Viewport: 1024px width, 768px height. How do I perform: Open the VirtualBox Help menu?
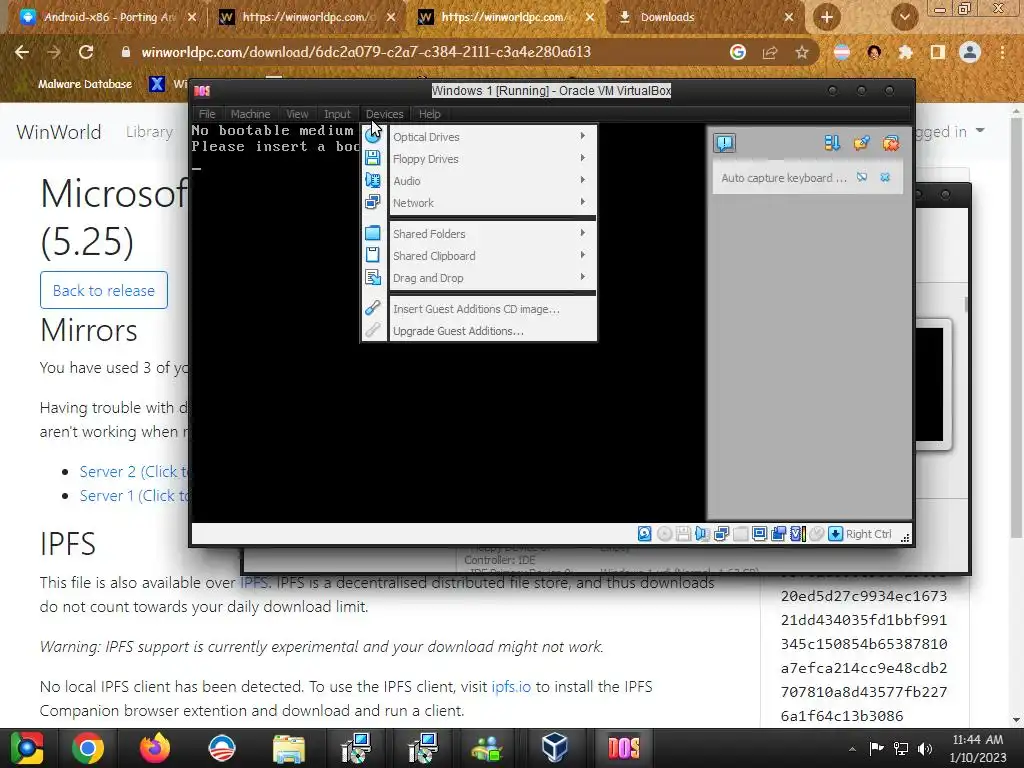tap(430, 114)
